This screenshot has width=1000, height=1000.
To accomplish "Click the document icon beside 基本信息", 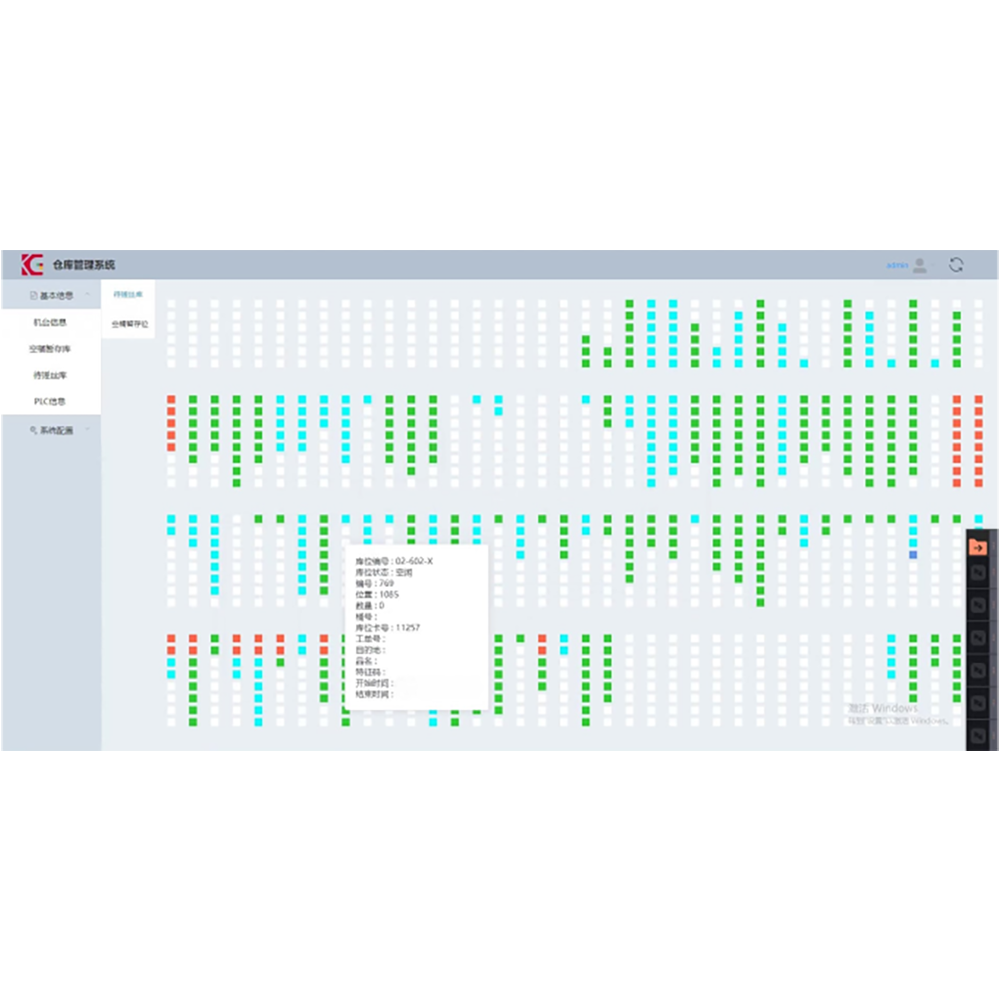I will [x=33, y=296].
